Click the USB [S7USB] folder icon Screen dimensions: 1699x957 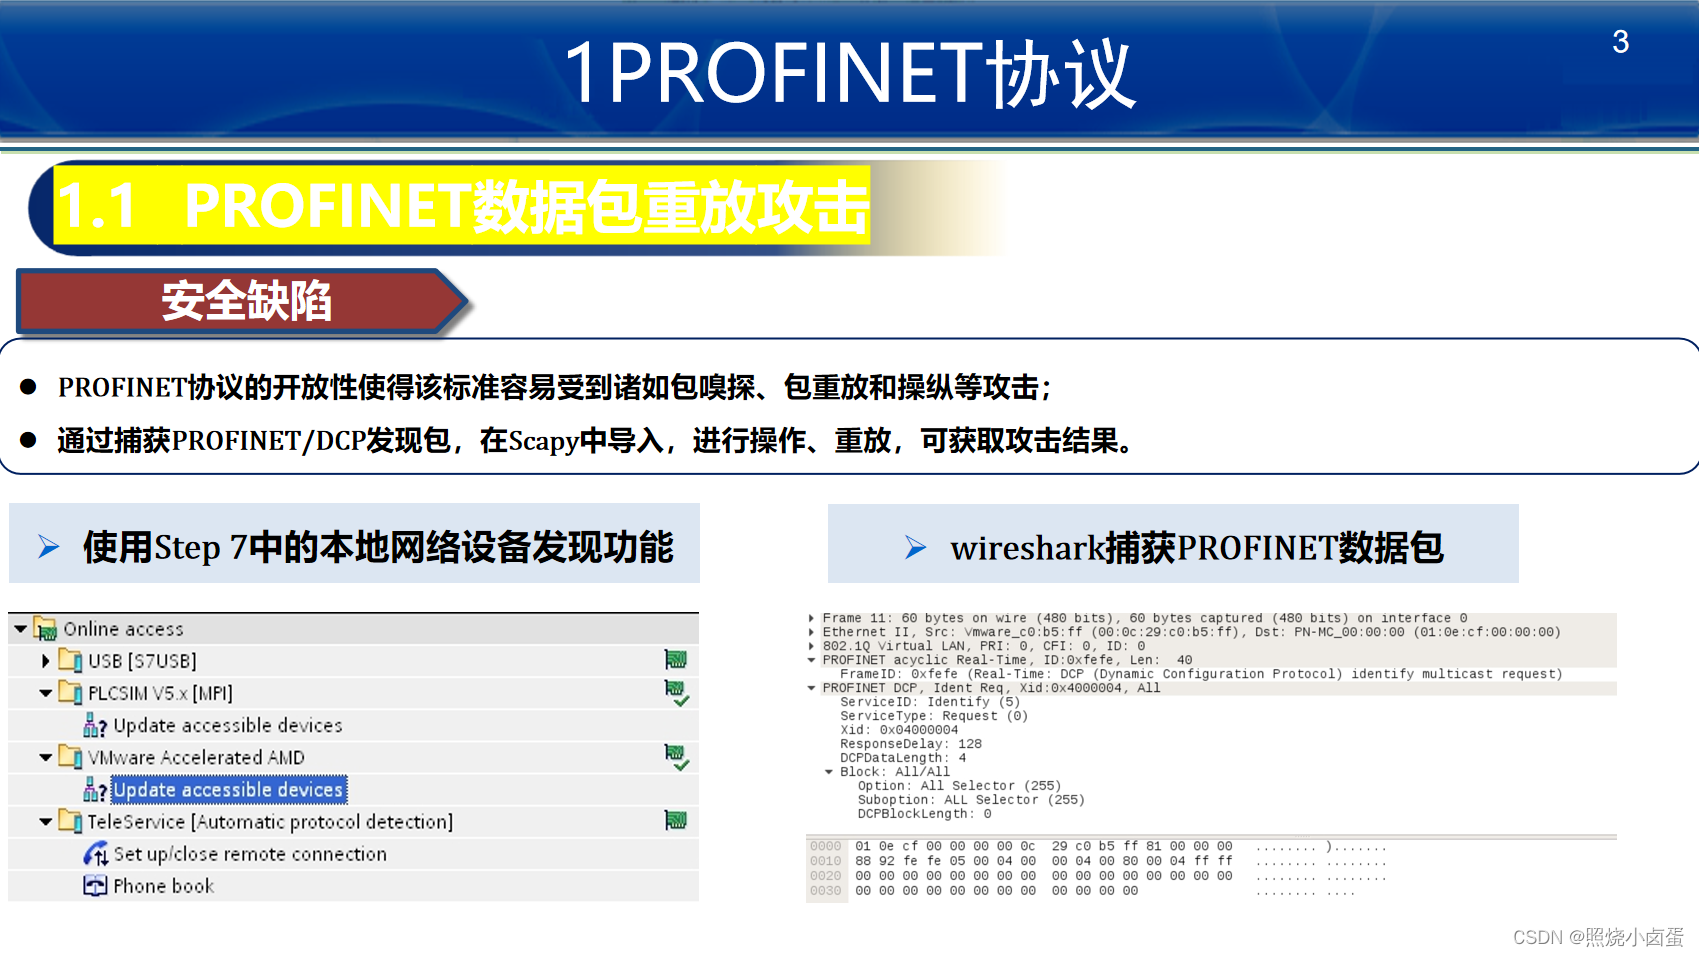tap(70, 660)
